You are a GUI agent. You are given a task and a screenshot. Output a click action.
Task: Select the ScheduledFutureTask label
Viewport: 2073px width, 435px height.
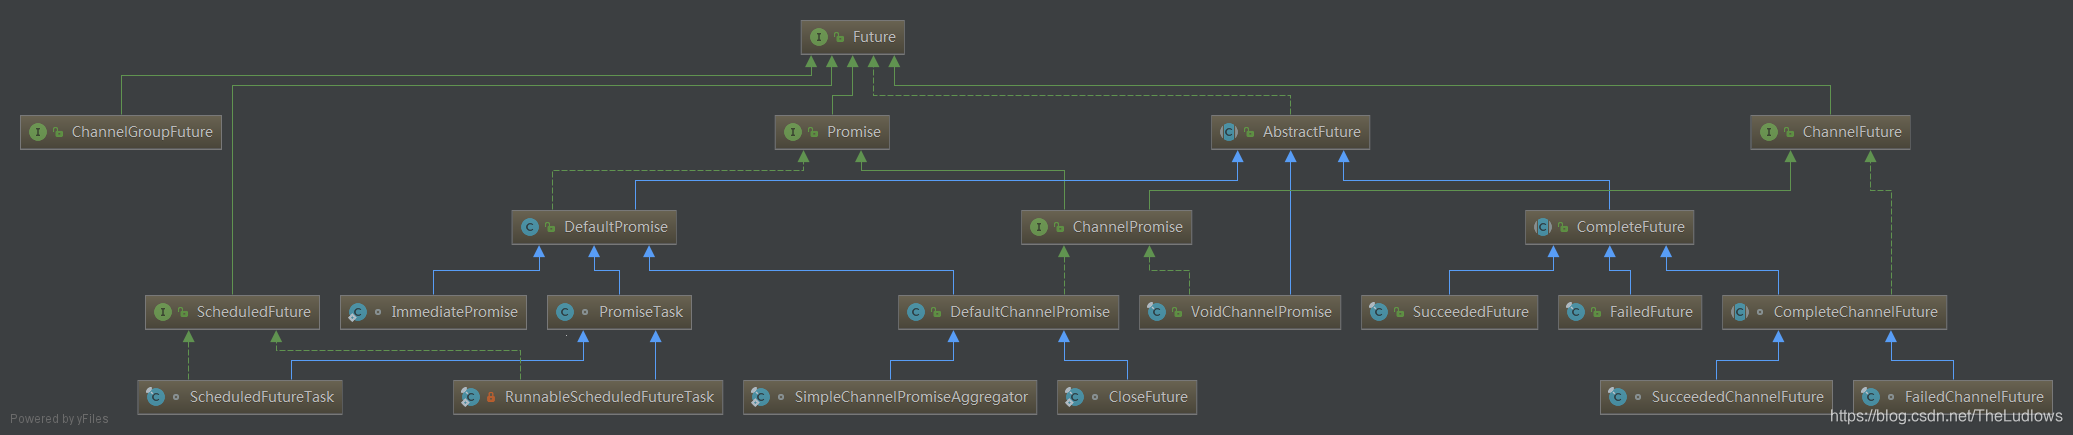coord(262,397)
